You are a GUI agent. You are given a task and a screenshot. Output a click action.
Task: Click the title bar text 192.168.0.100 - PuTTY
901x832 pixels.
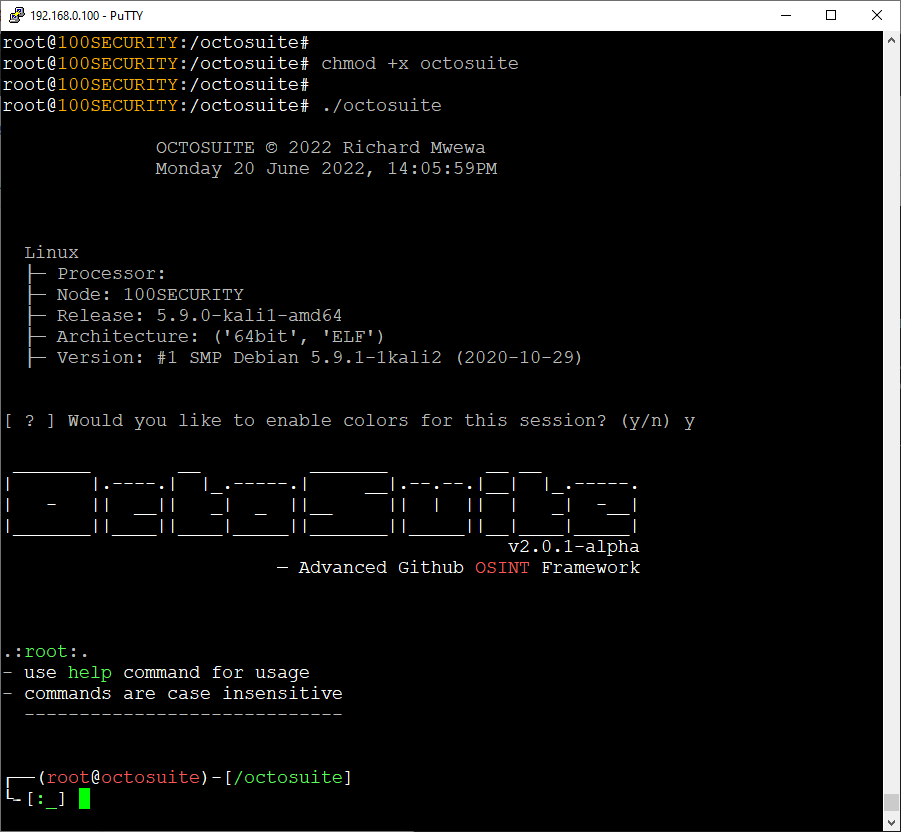click(87, 15)
